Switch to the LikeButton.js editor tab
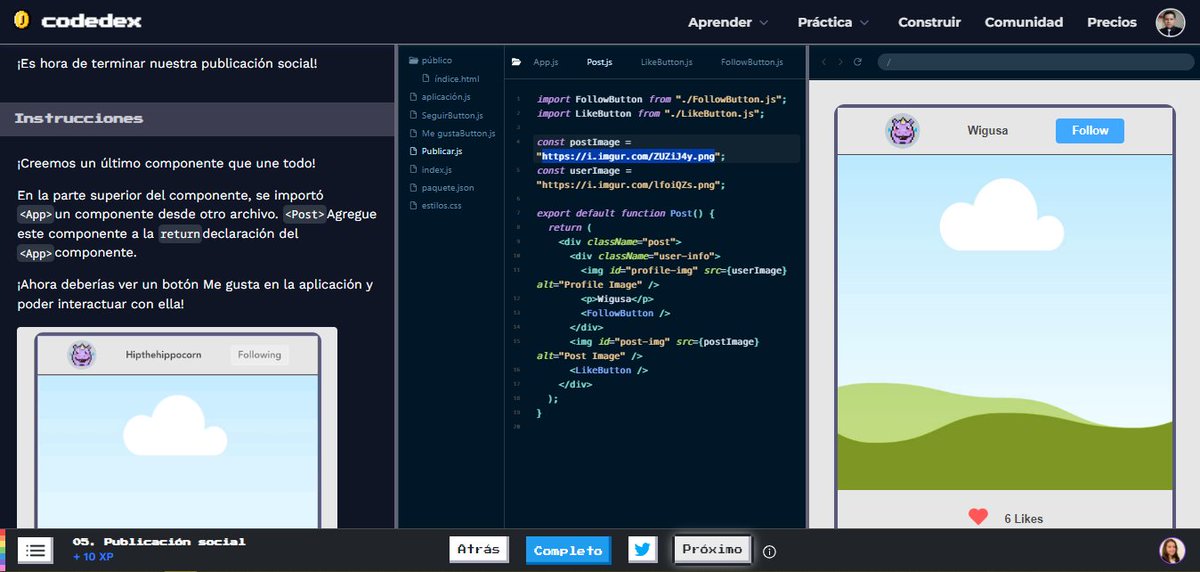The width and height of the screenshot is (1200, 572). (666, 62)
